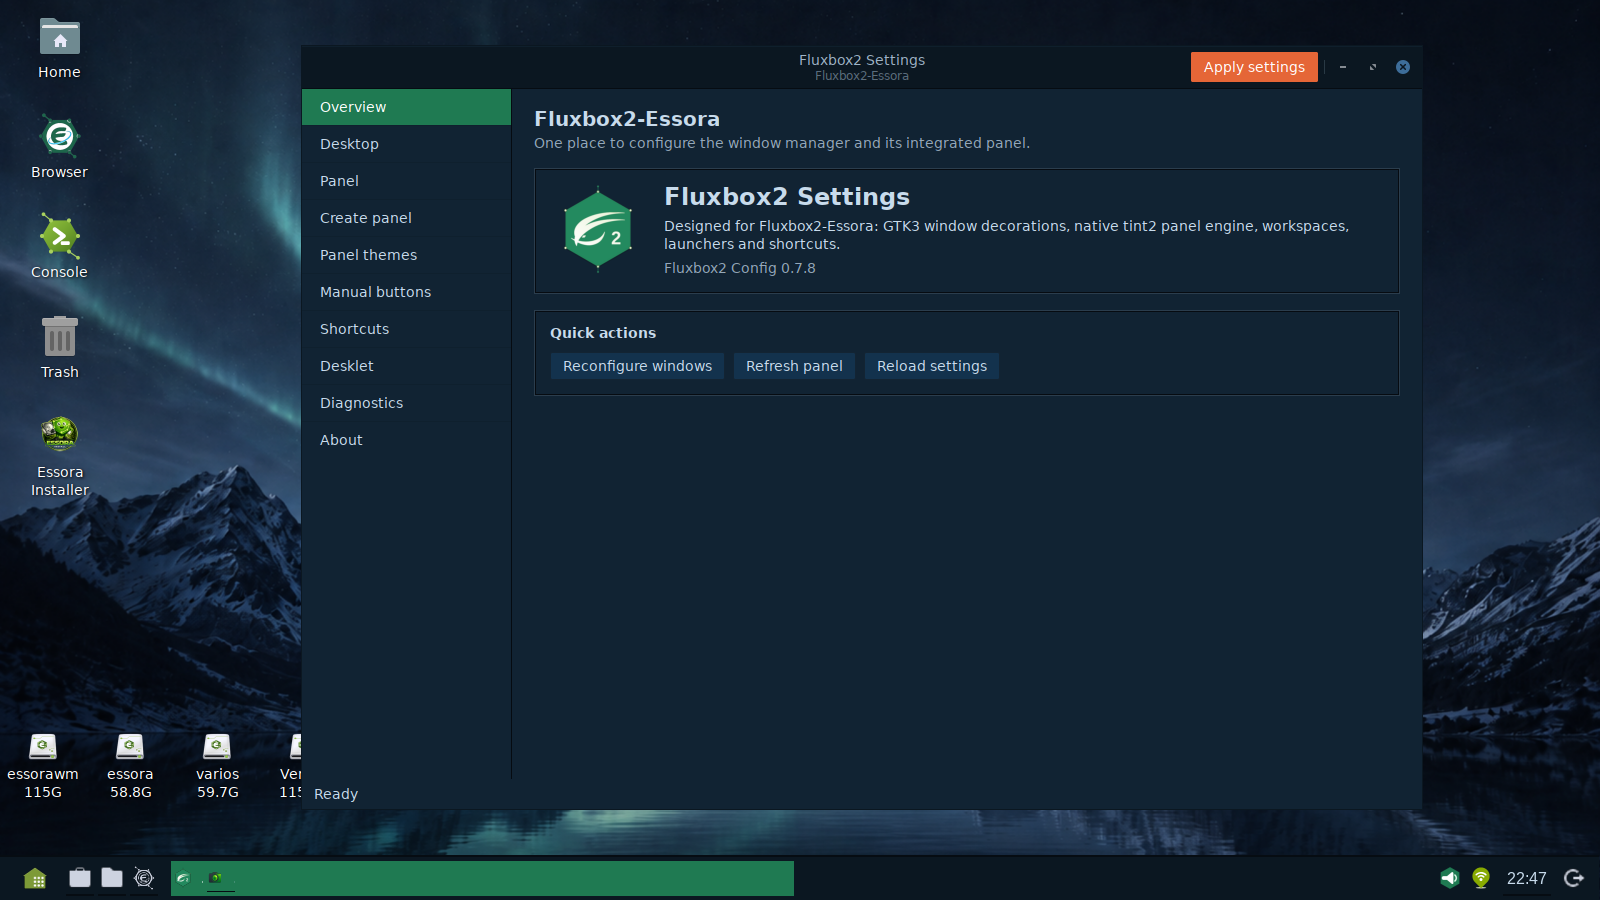The width and height of the screenshot is (1600, 900).
Task: Click the screenshot camera taskbar entry
Action: coord(216,878)
